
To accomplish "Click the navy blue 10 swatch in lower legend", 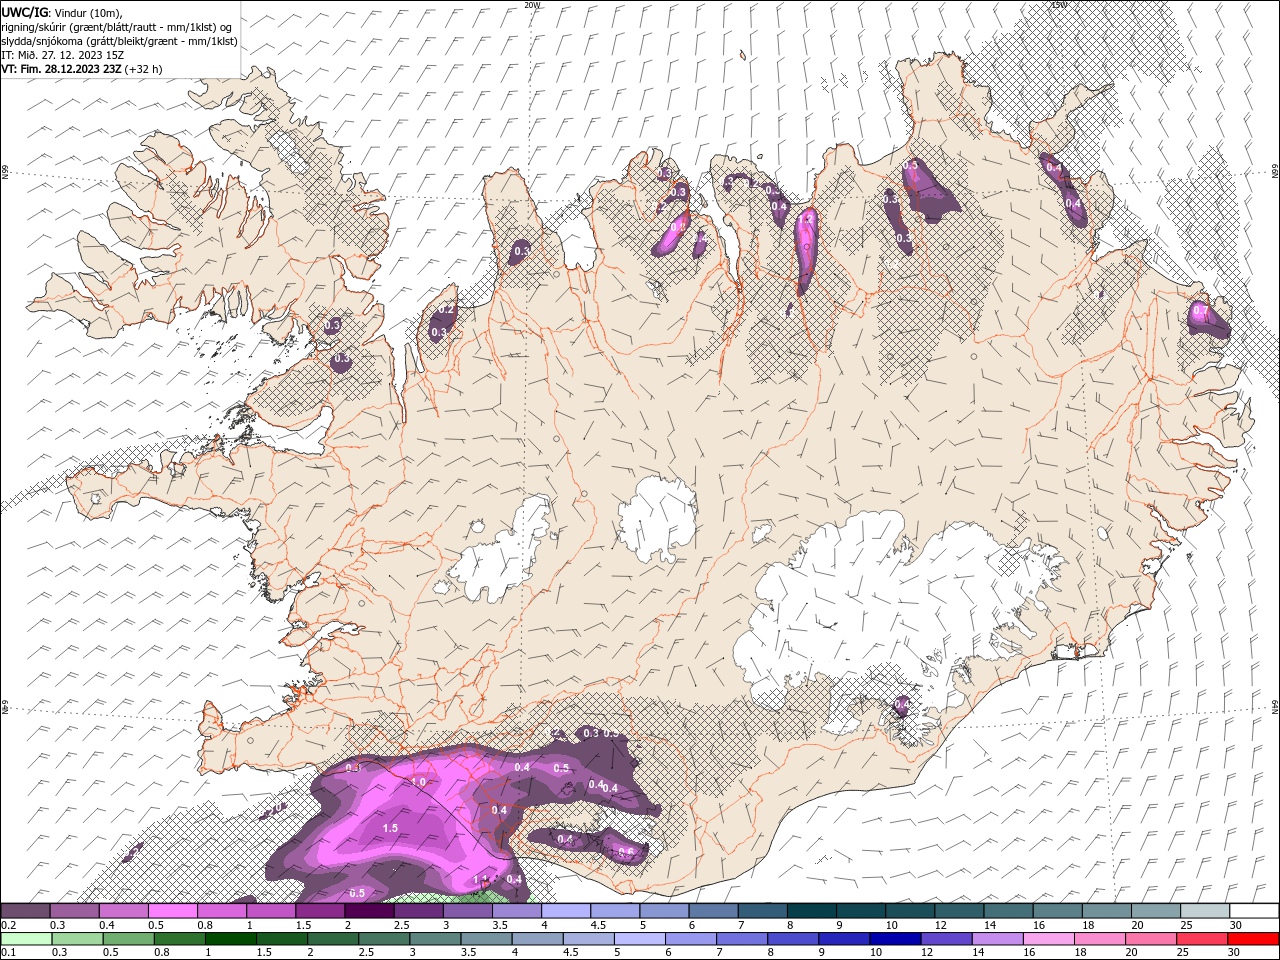I will [895, 939].
